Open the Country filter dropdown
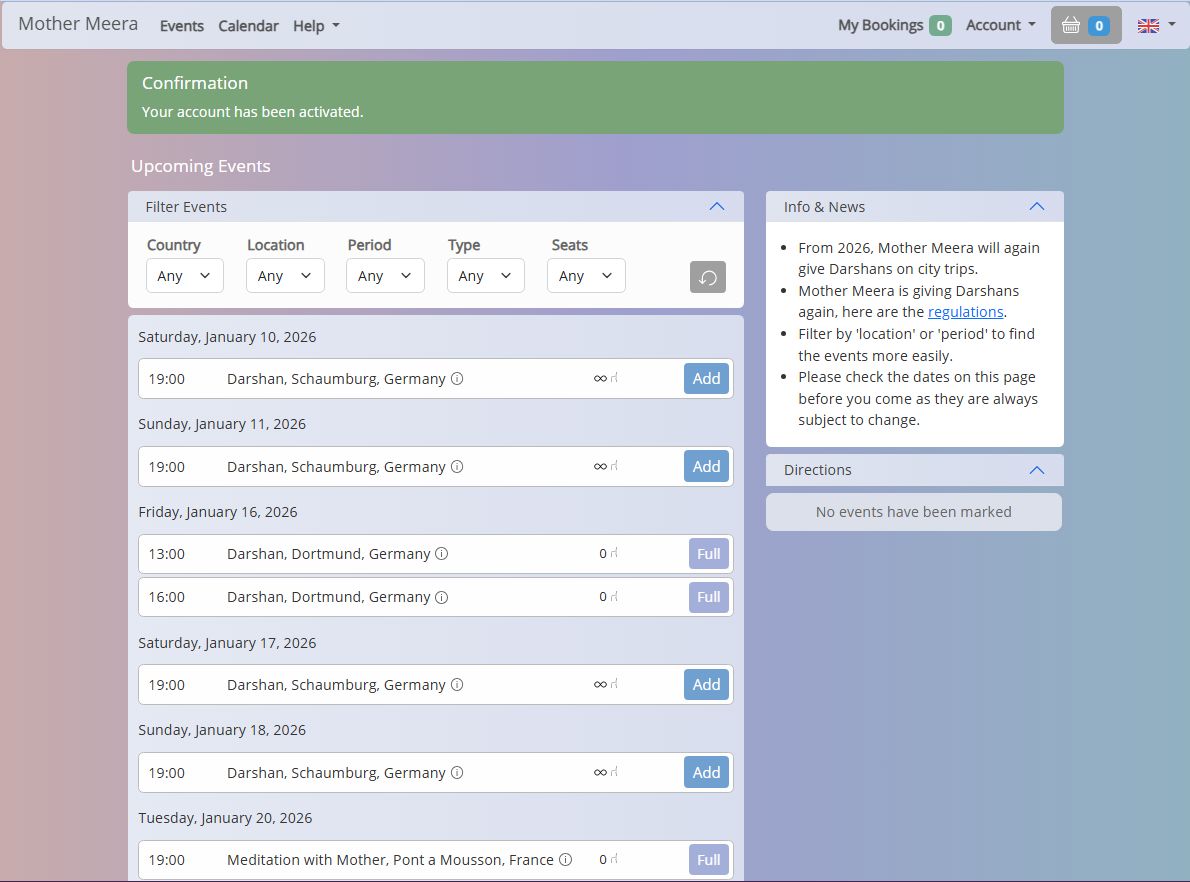This screenshot has width=1190, height=882. pyautogui.click(x=184, y=275)
